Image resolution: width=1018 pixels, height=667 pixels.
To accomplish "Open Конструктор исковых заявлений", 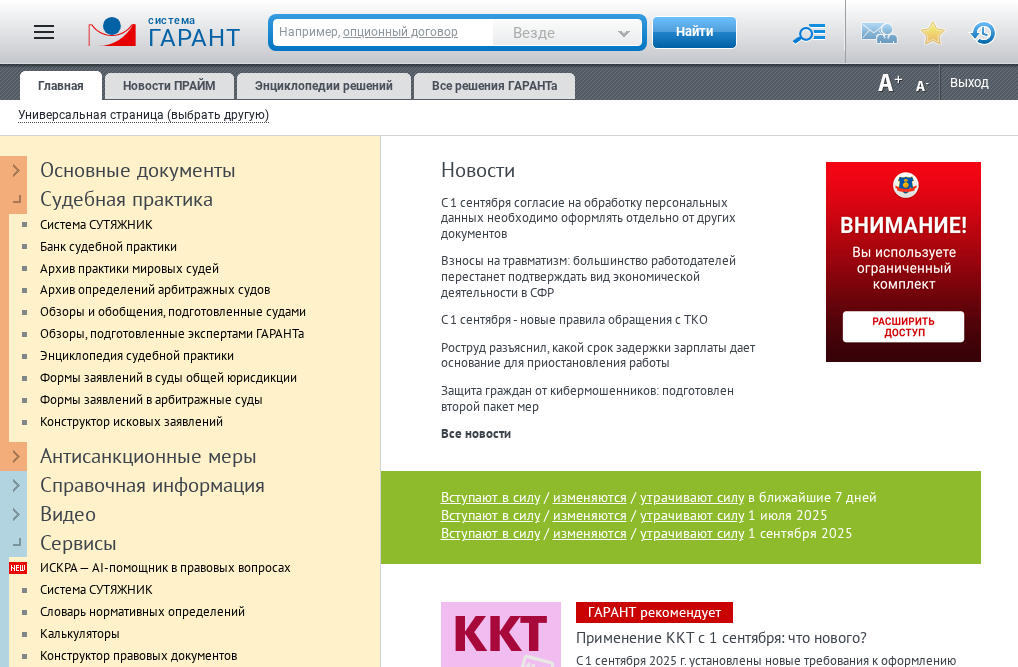I will pos(131,422).
